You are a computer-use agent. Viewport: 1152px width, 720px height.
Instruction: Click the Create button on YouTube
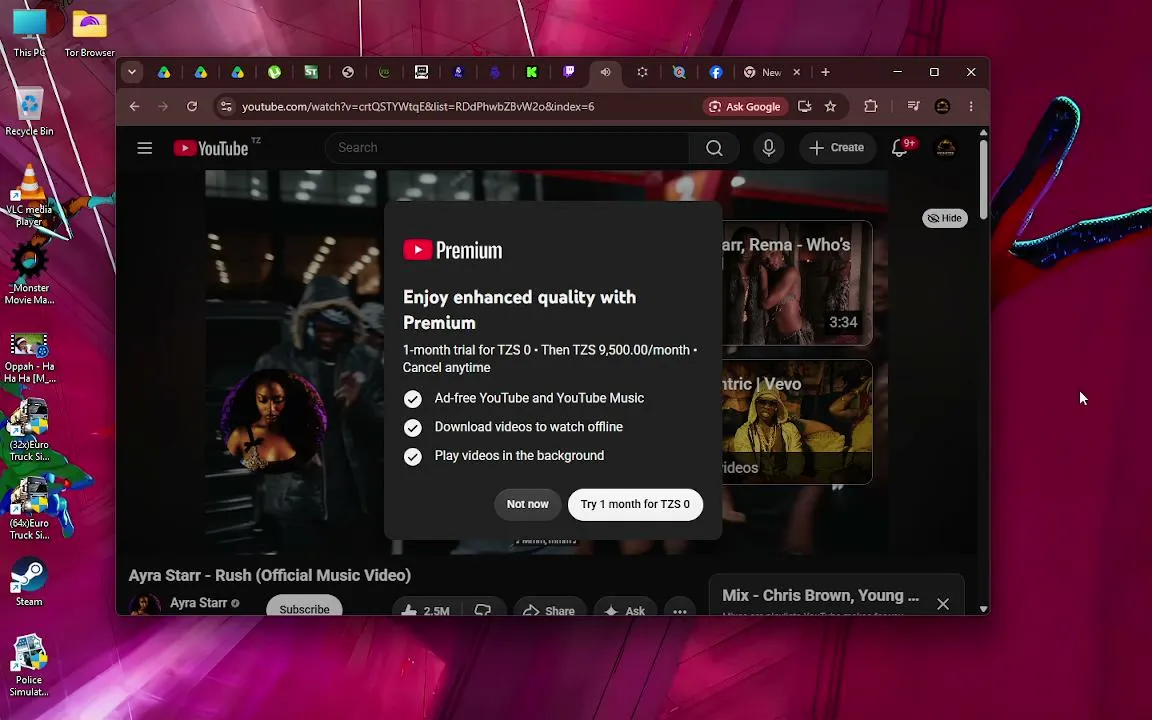tap(837, 148)
